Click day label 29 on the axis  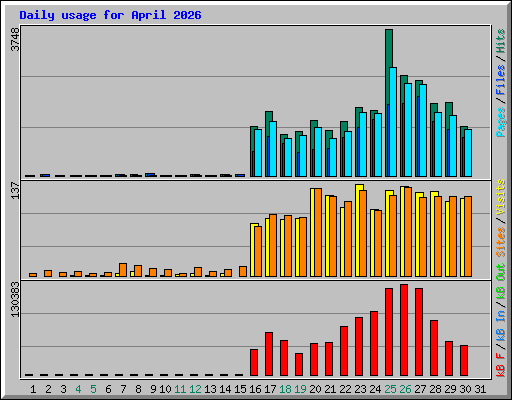point(450,389)
